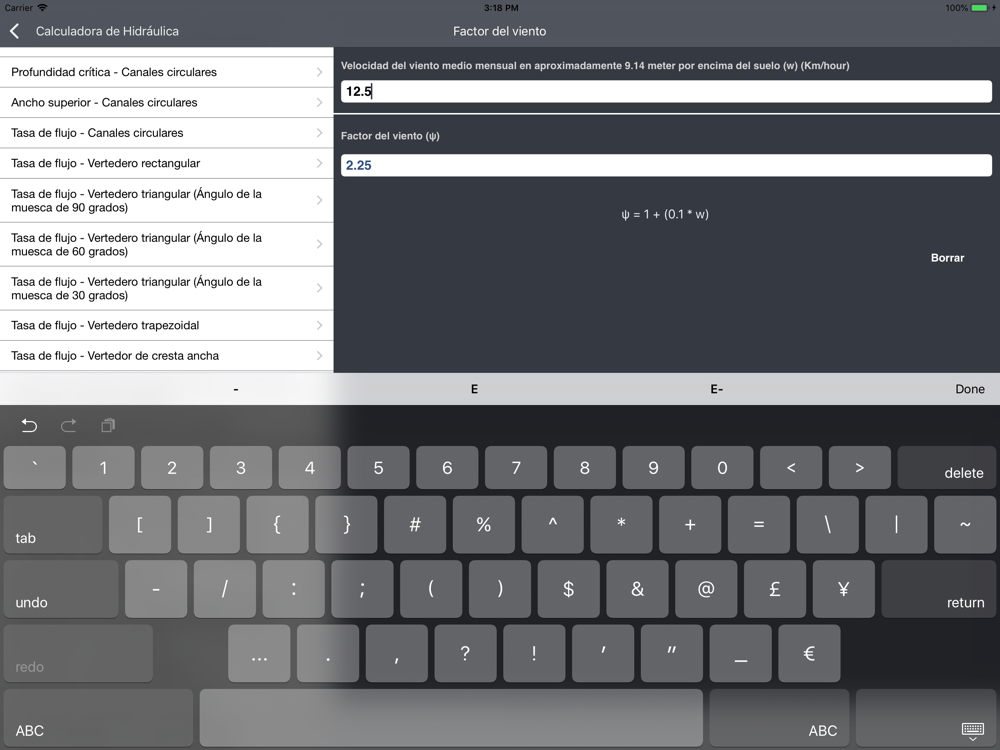Tap the yen symbol key
The width and height of the screenshot is (1000, 750).
tap(843, 589)
